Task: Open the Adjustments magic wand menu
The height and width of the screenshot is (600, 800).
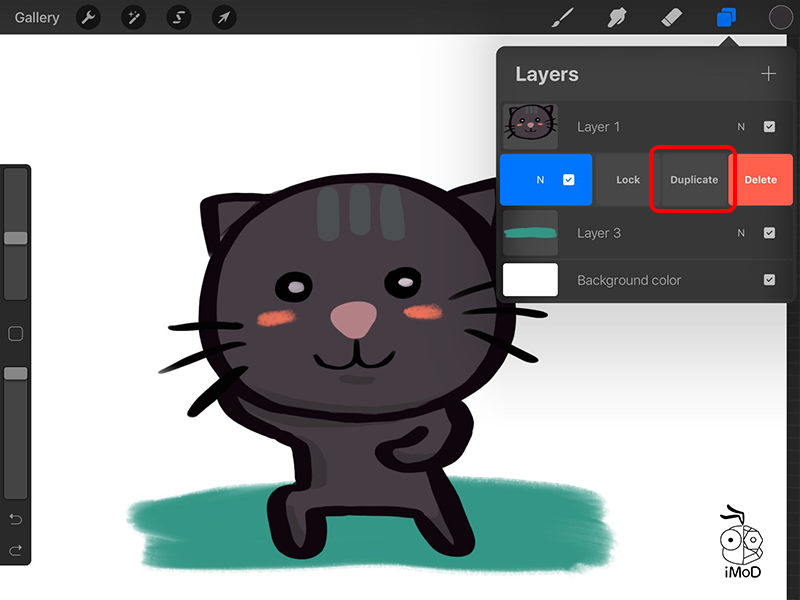Action: click(x=133, y=17)
